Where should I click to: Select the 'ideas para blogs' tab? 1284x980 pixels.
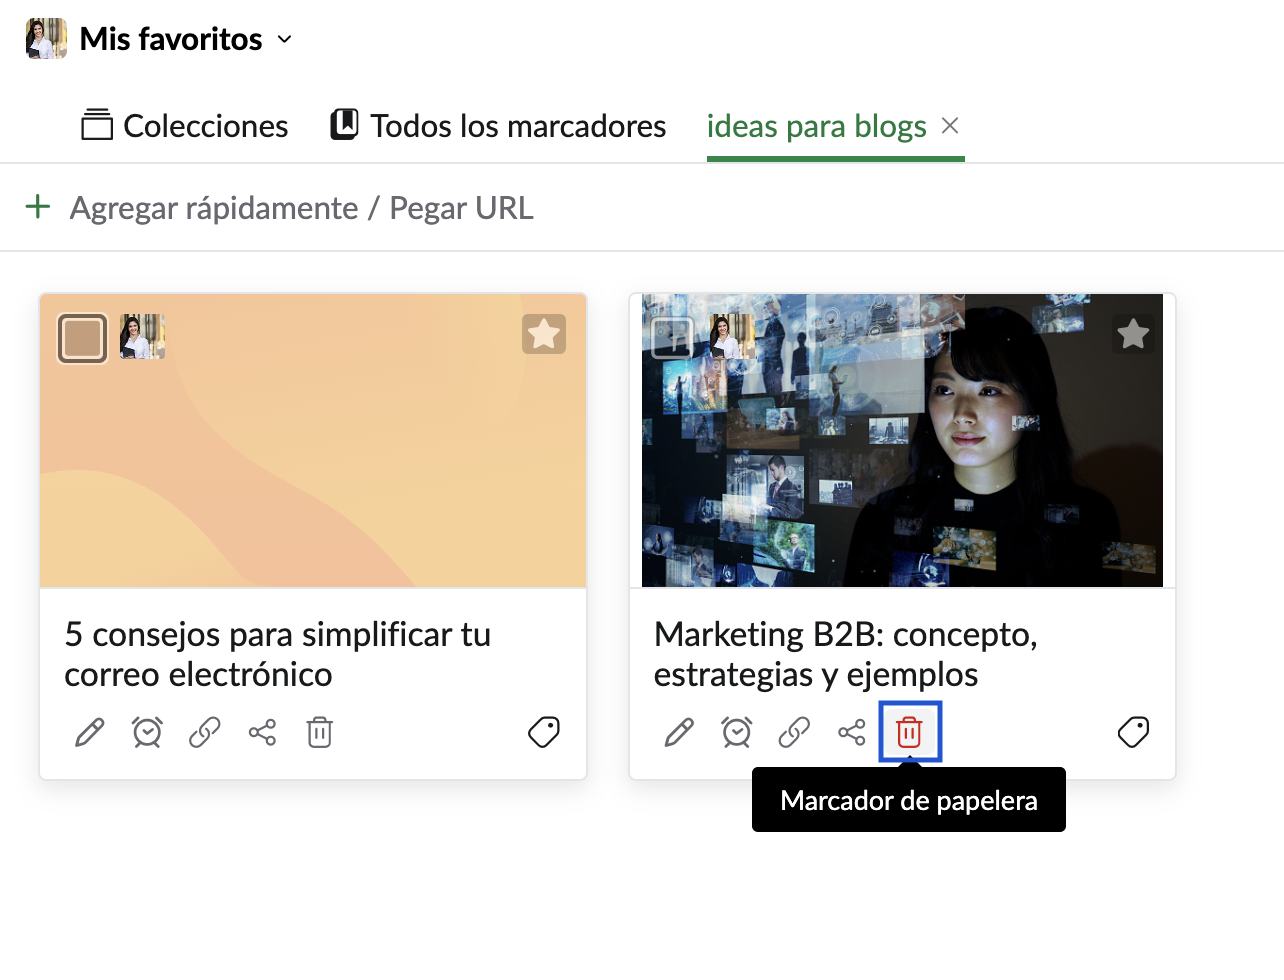(817, 126)
